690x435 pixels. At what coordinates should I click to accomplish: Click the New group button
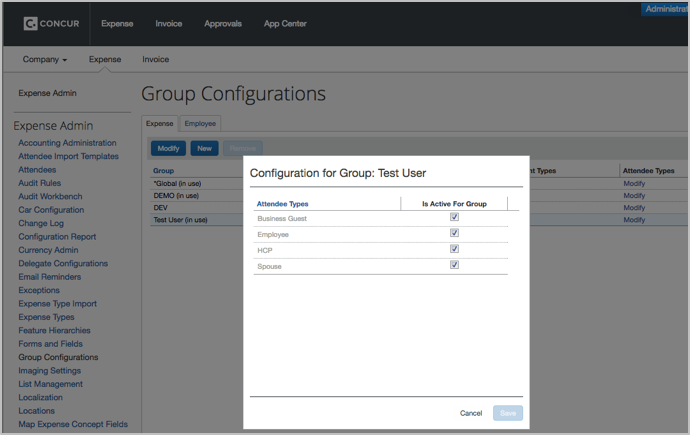coord(204,148)
